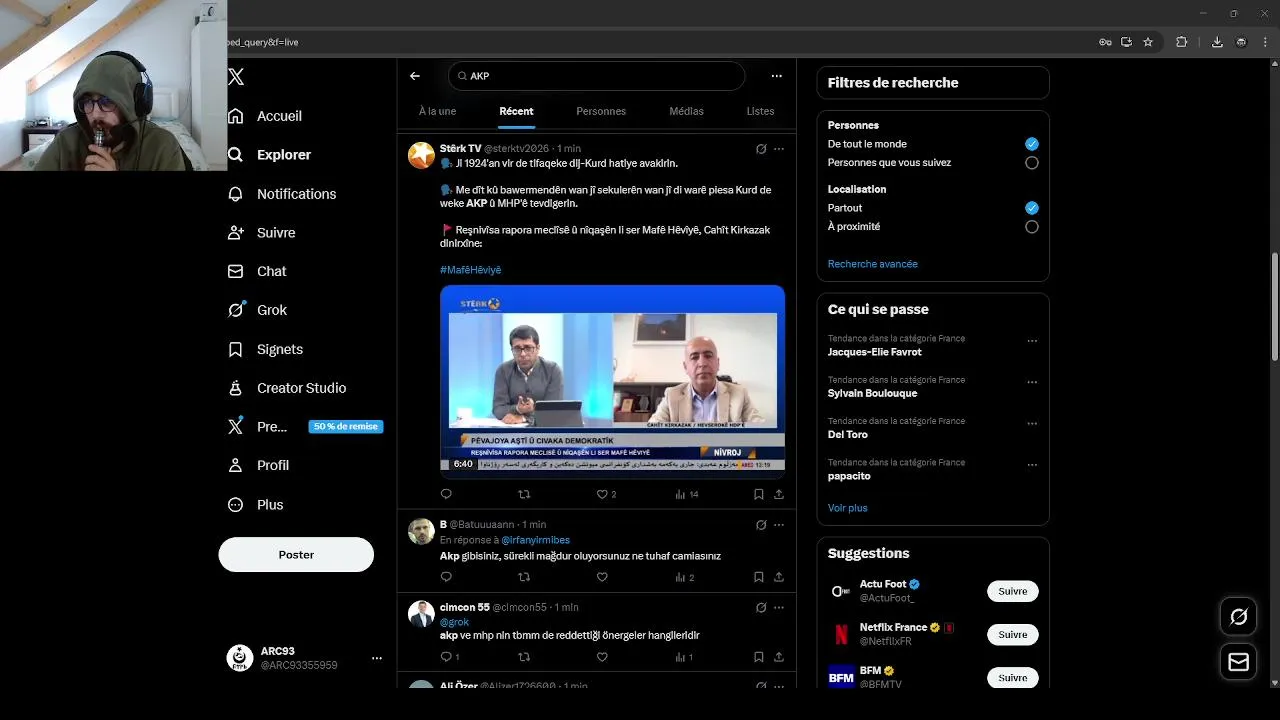Bookmark the Stêrk TV post
The width and height of the screenshot is (1280, 720).
759,494
